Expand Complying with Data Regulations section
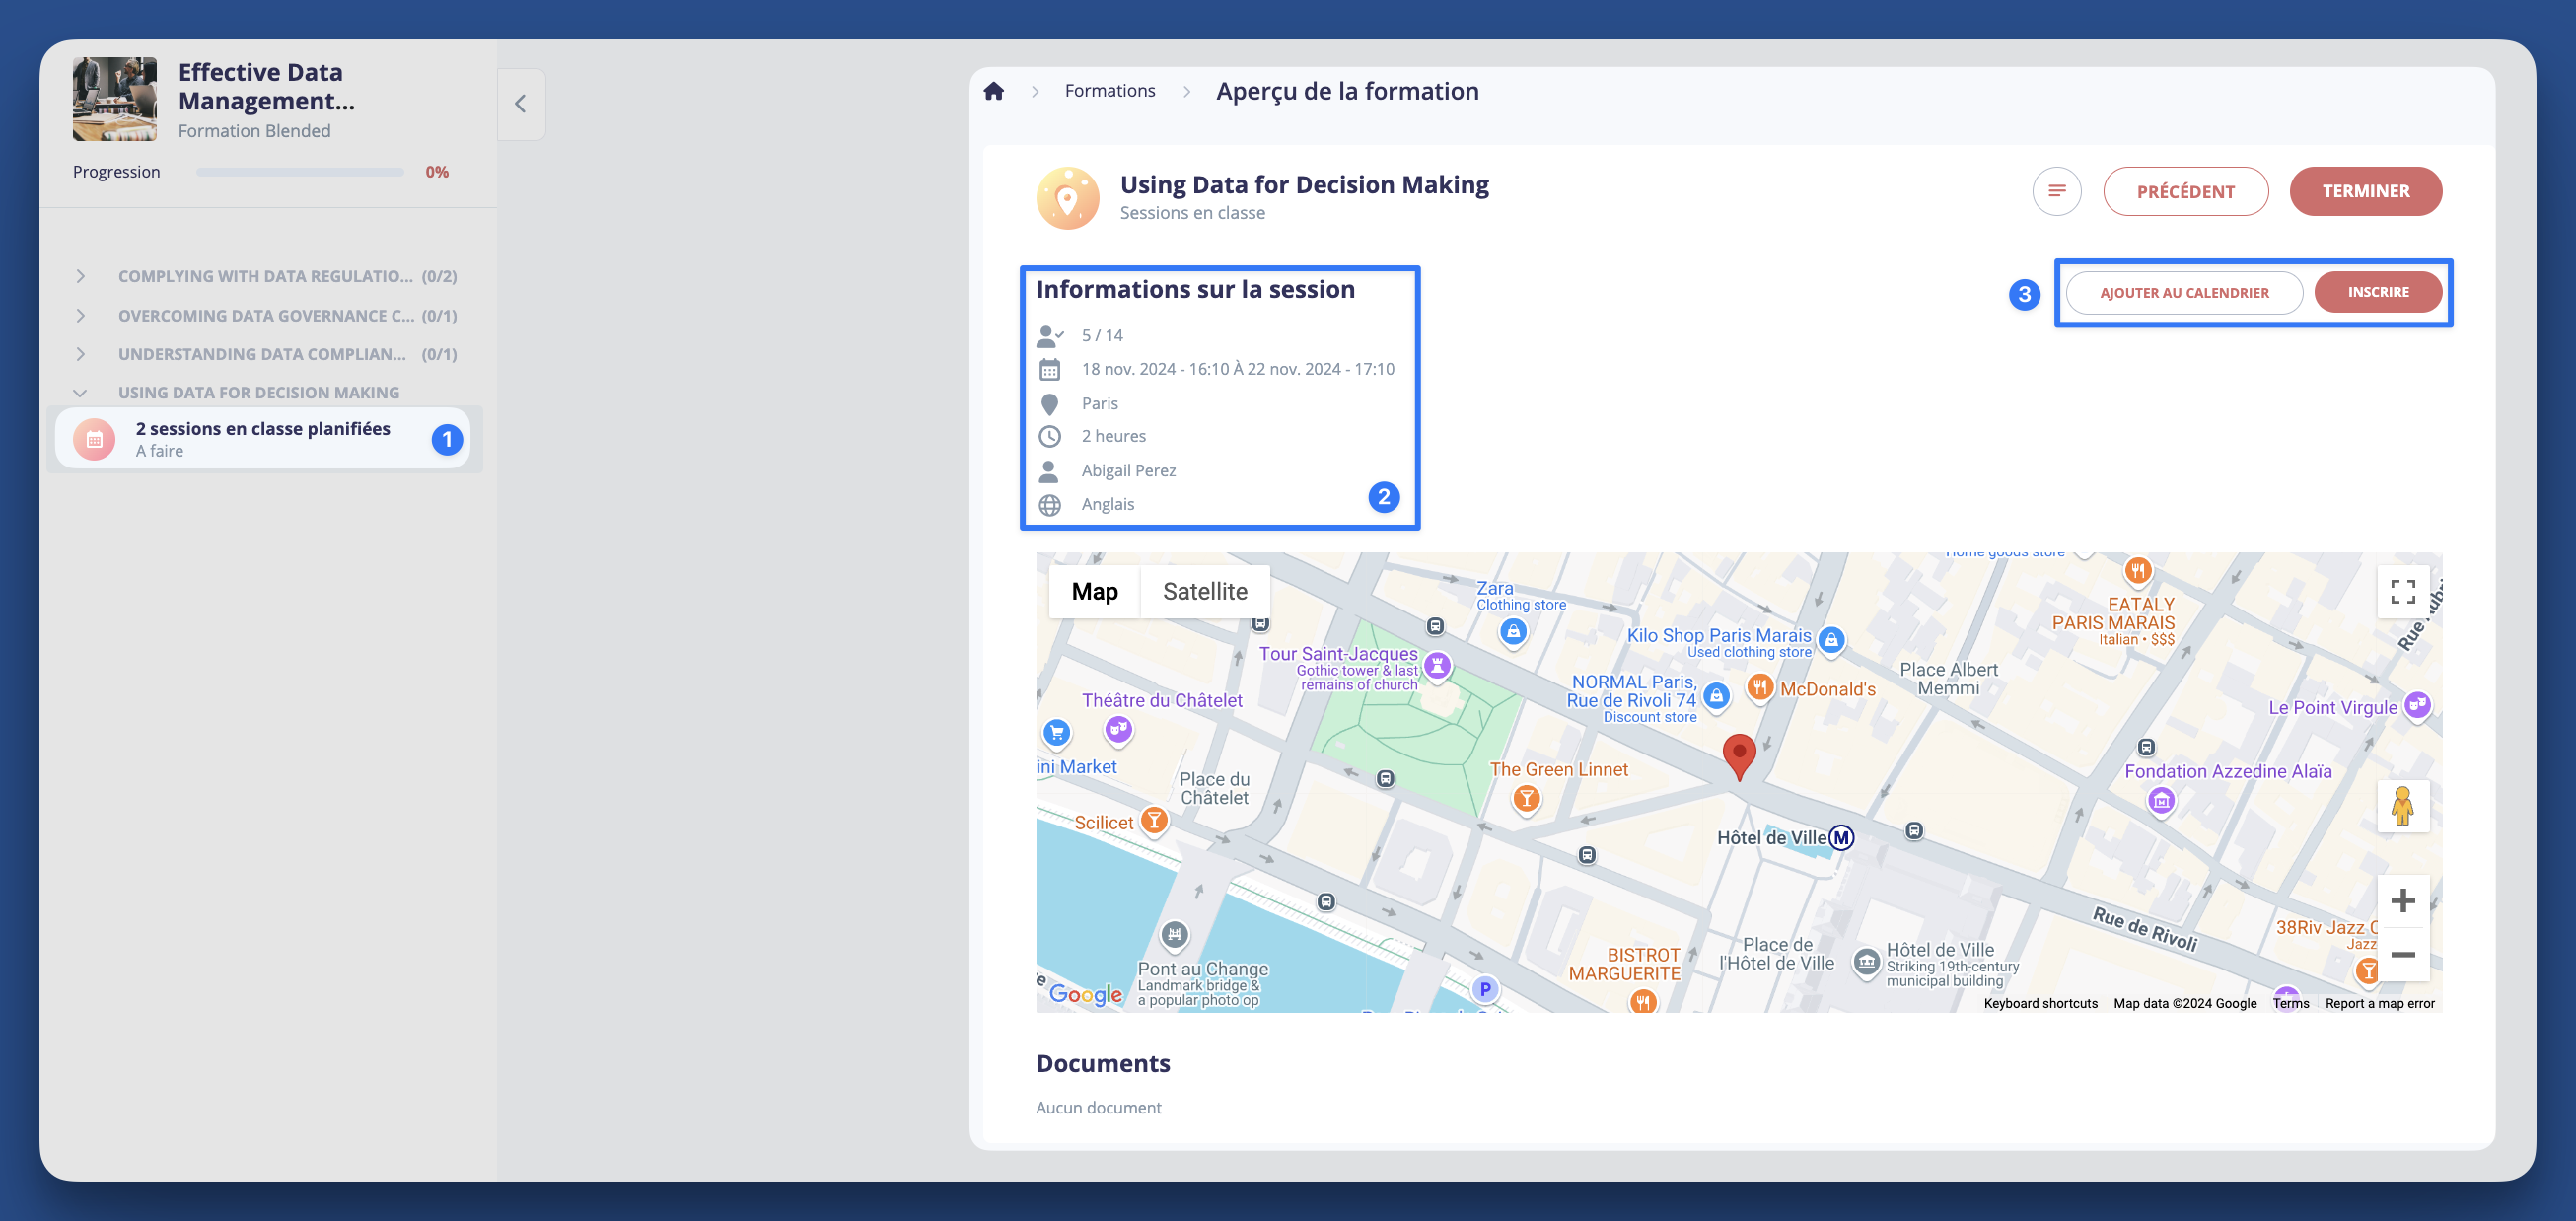 pos(80,276)
